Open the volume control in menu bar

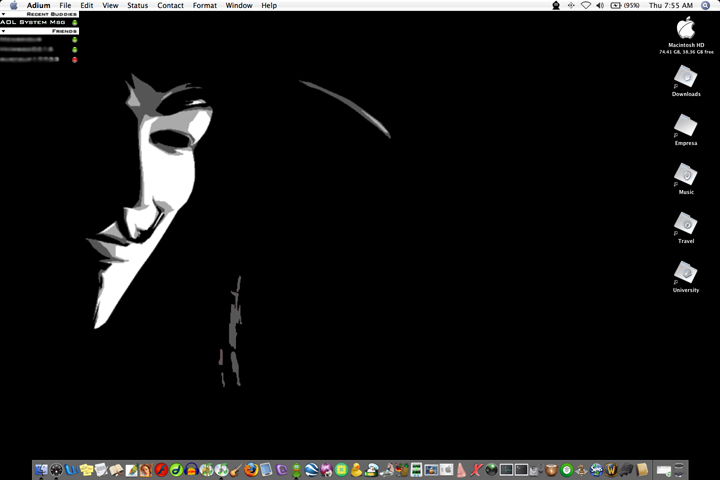600,6
